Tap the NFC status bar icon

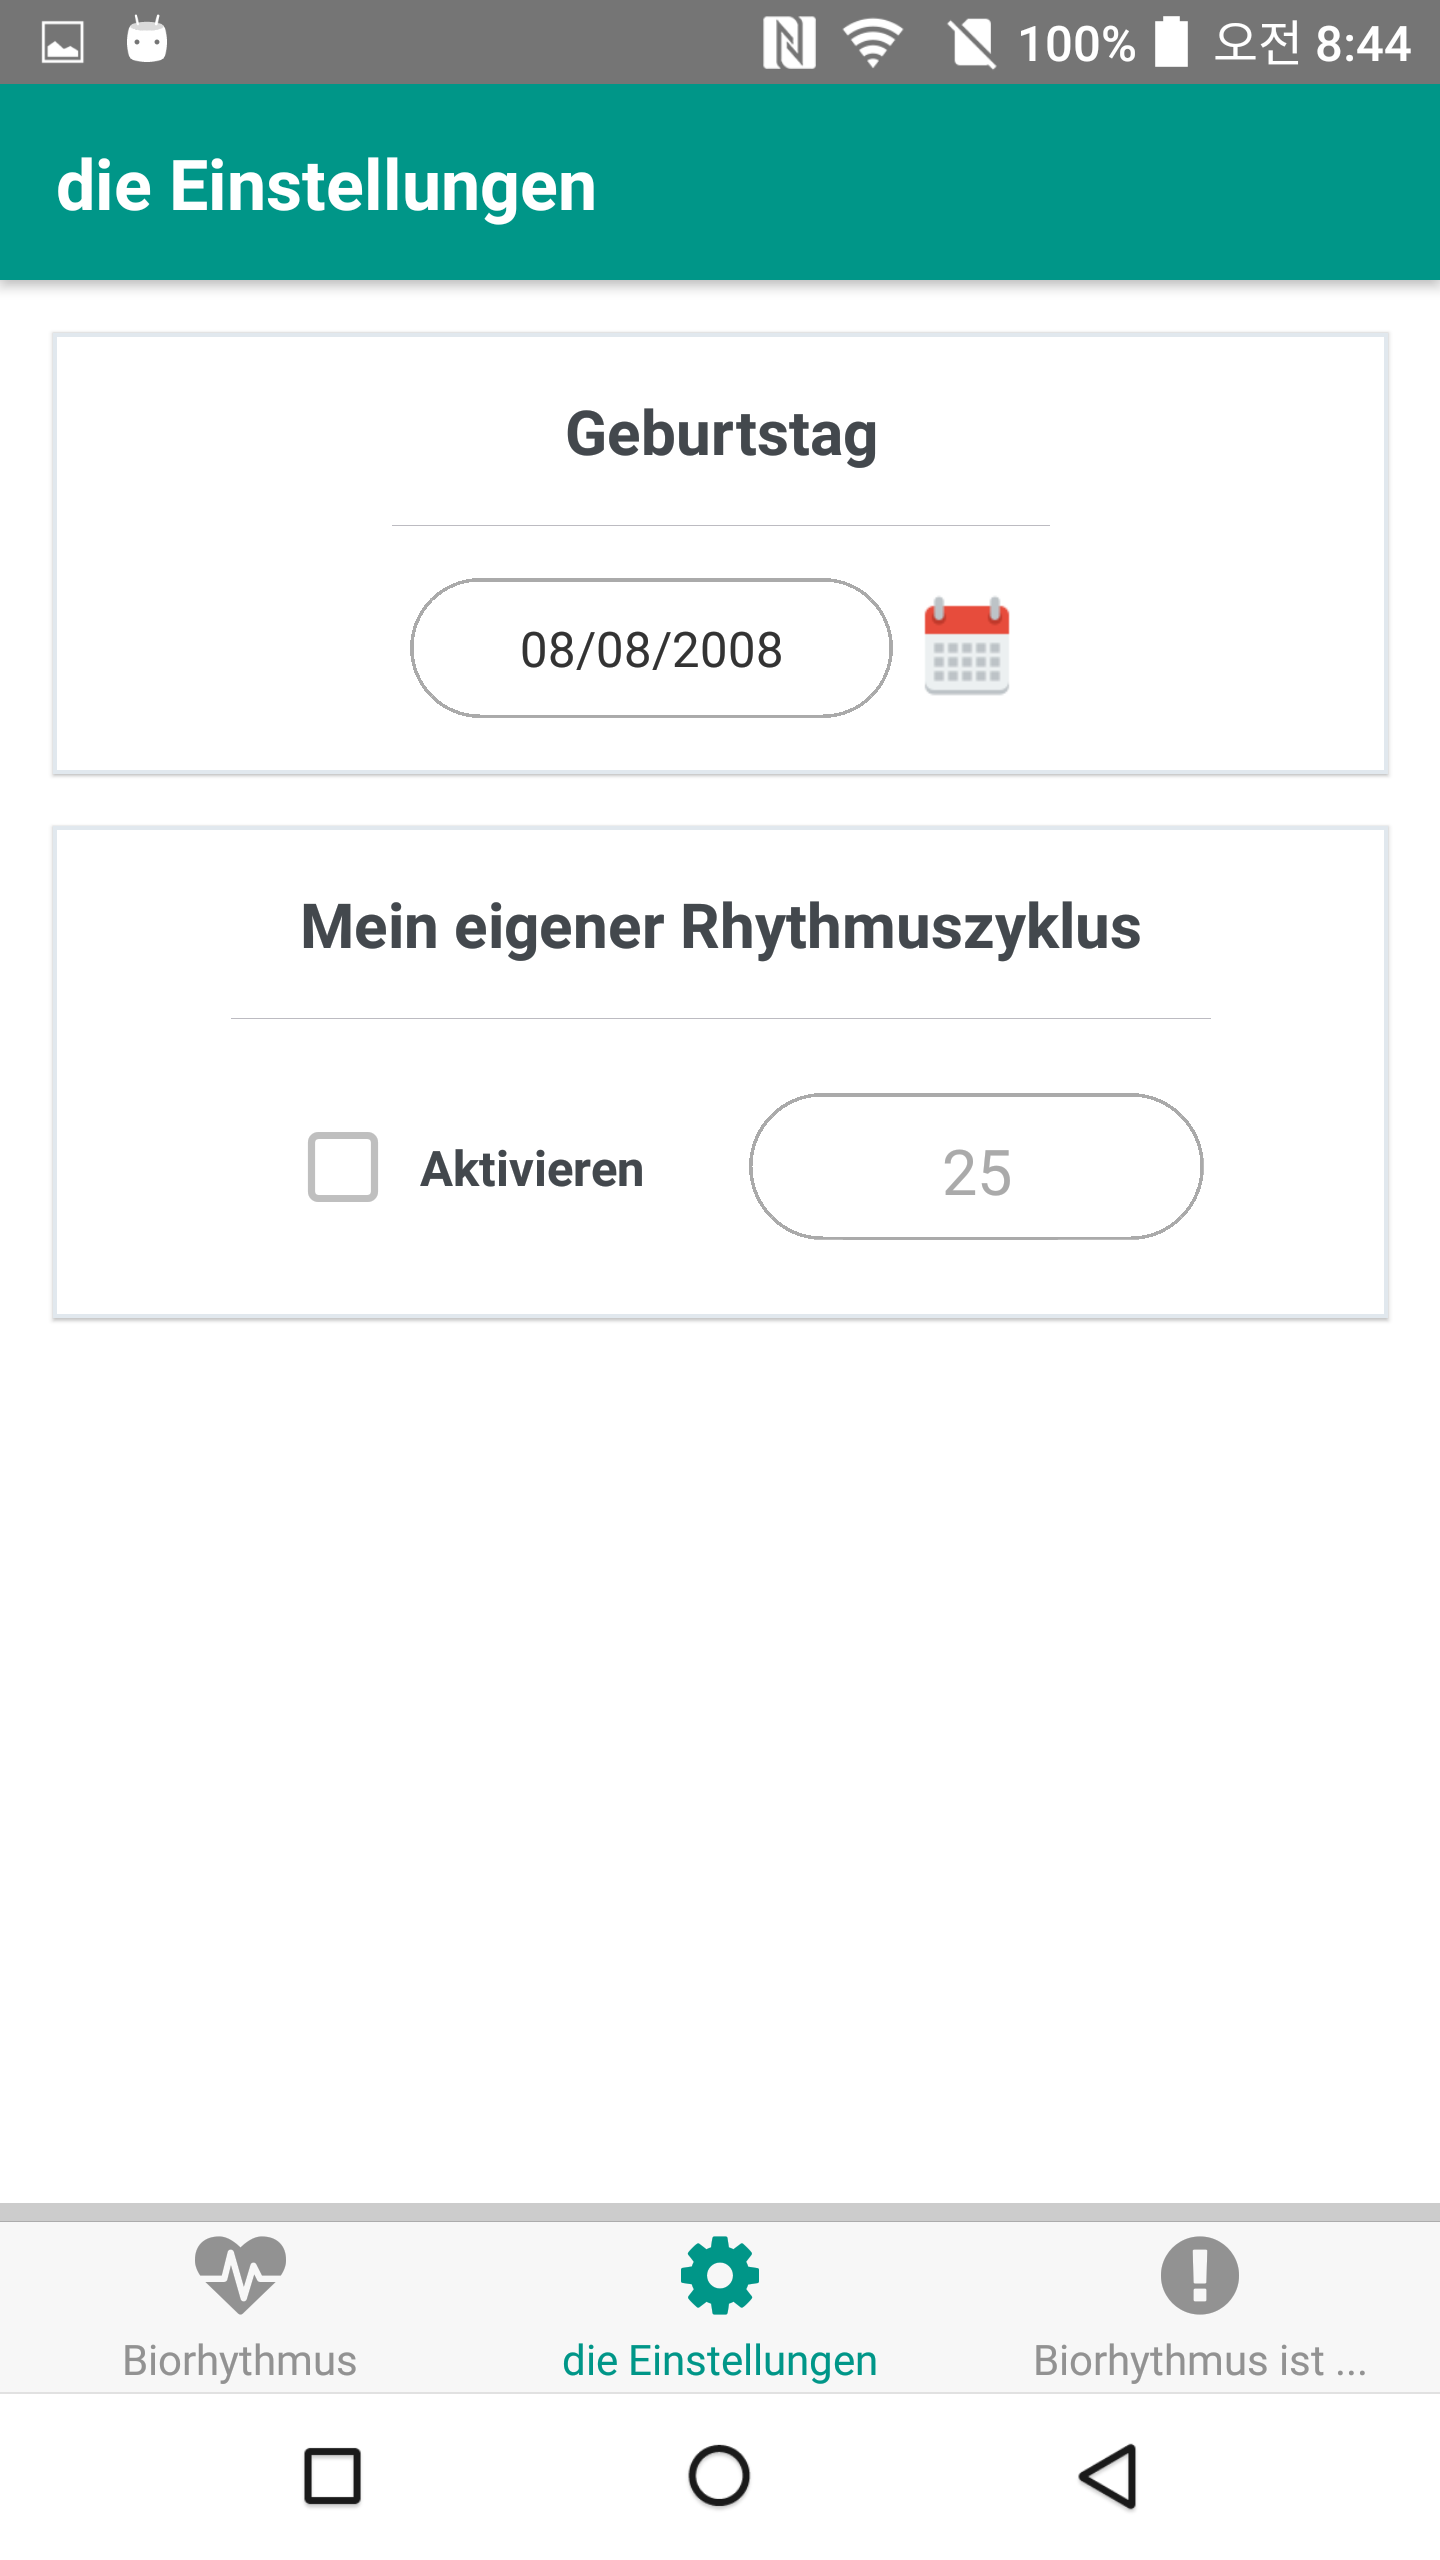click(x=789, y=43)
